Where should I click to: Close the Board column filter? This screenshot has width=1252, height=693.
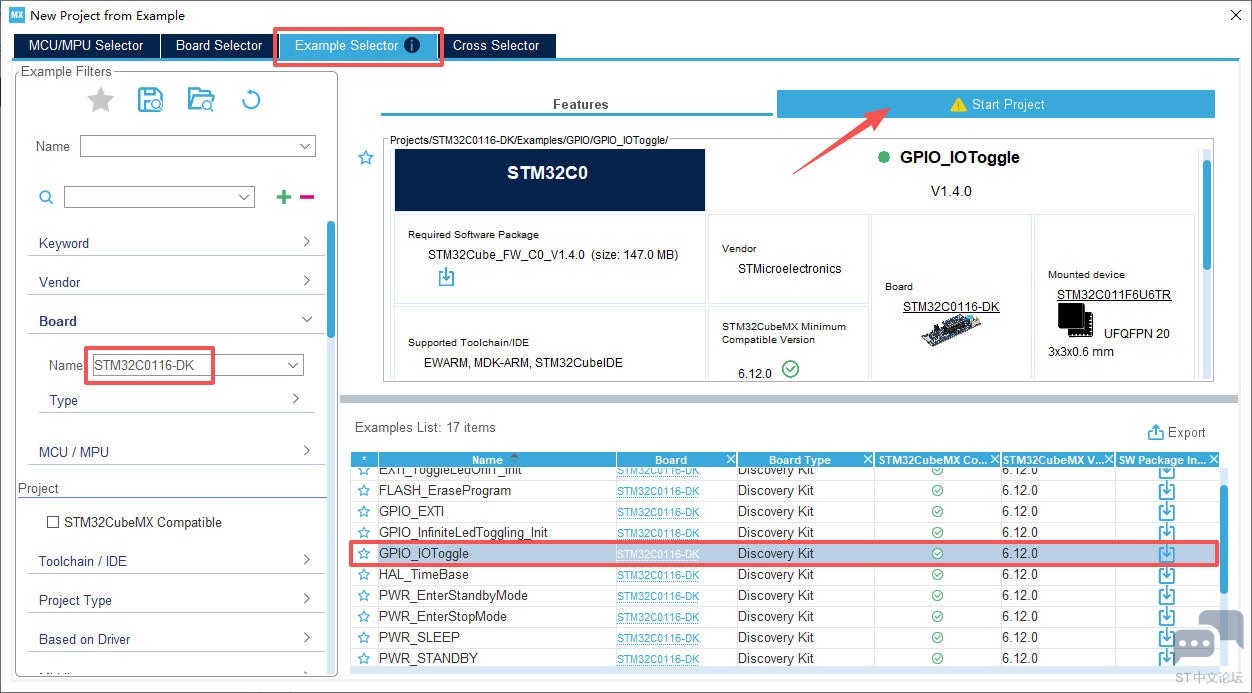[730, 459]
